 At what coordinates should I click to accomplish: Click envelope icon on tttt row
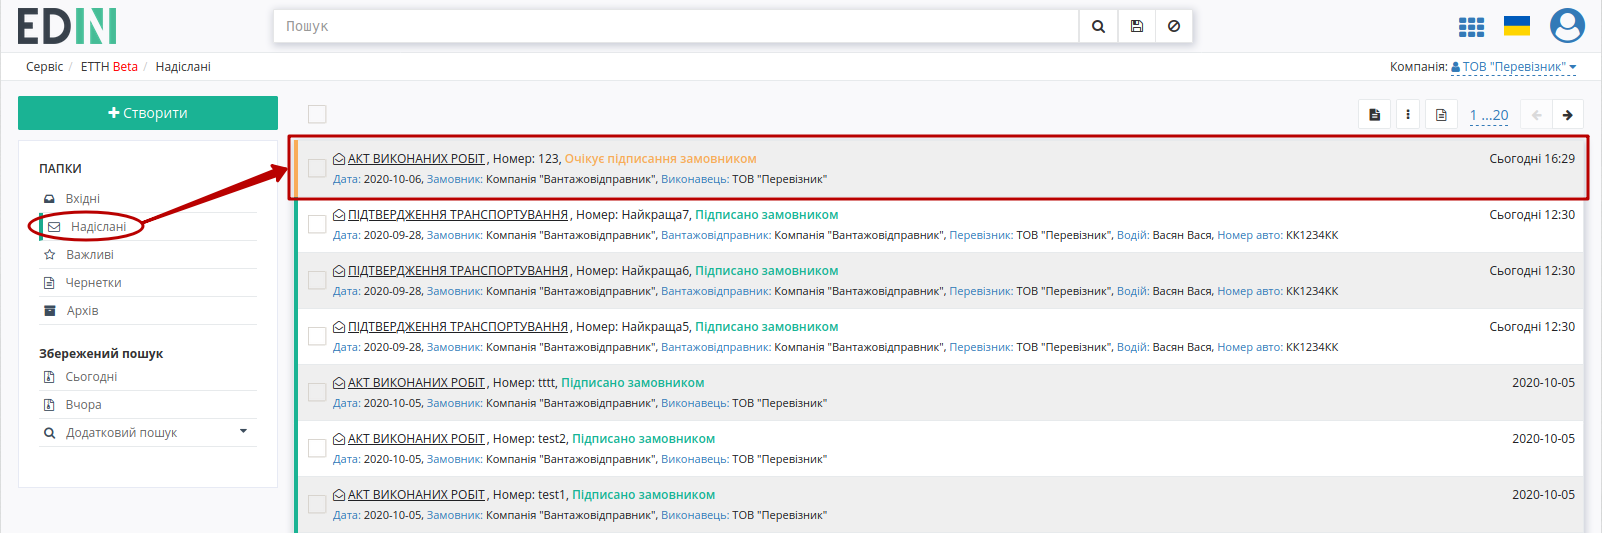point(339,383)
